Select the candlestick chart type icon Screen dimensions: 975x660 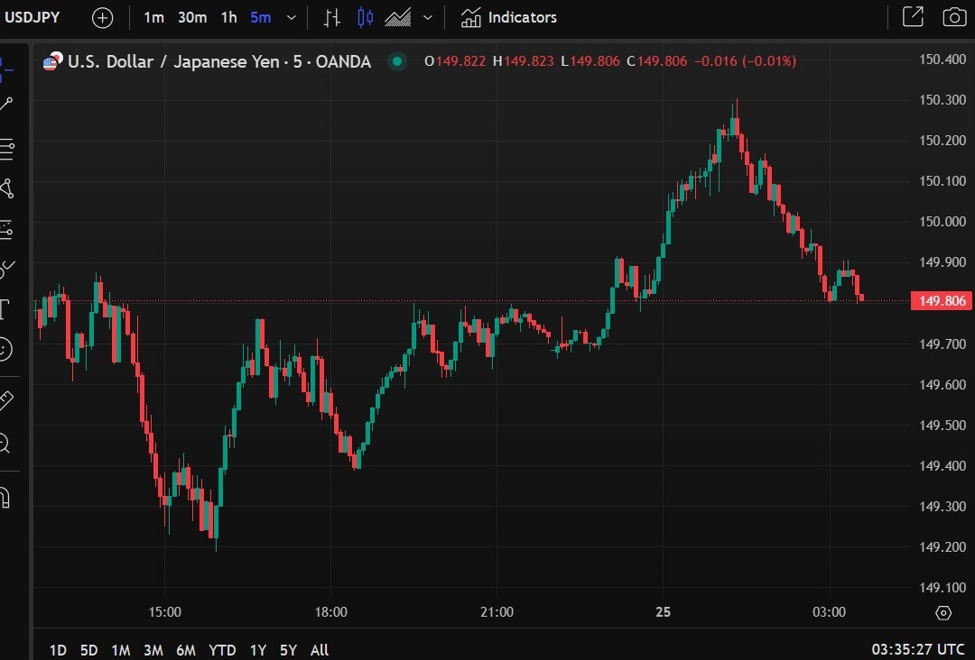point(365,18)
